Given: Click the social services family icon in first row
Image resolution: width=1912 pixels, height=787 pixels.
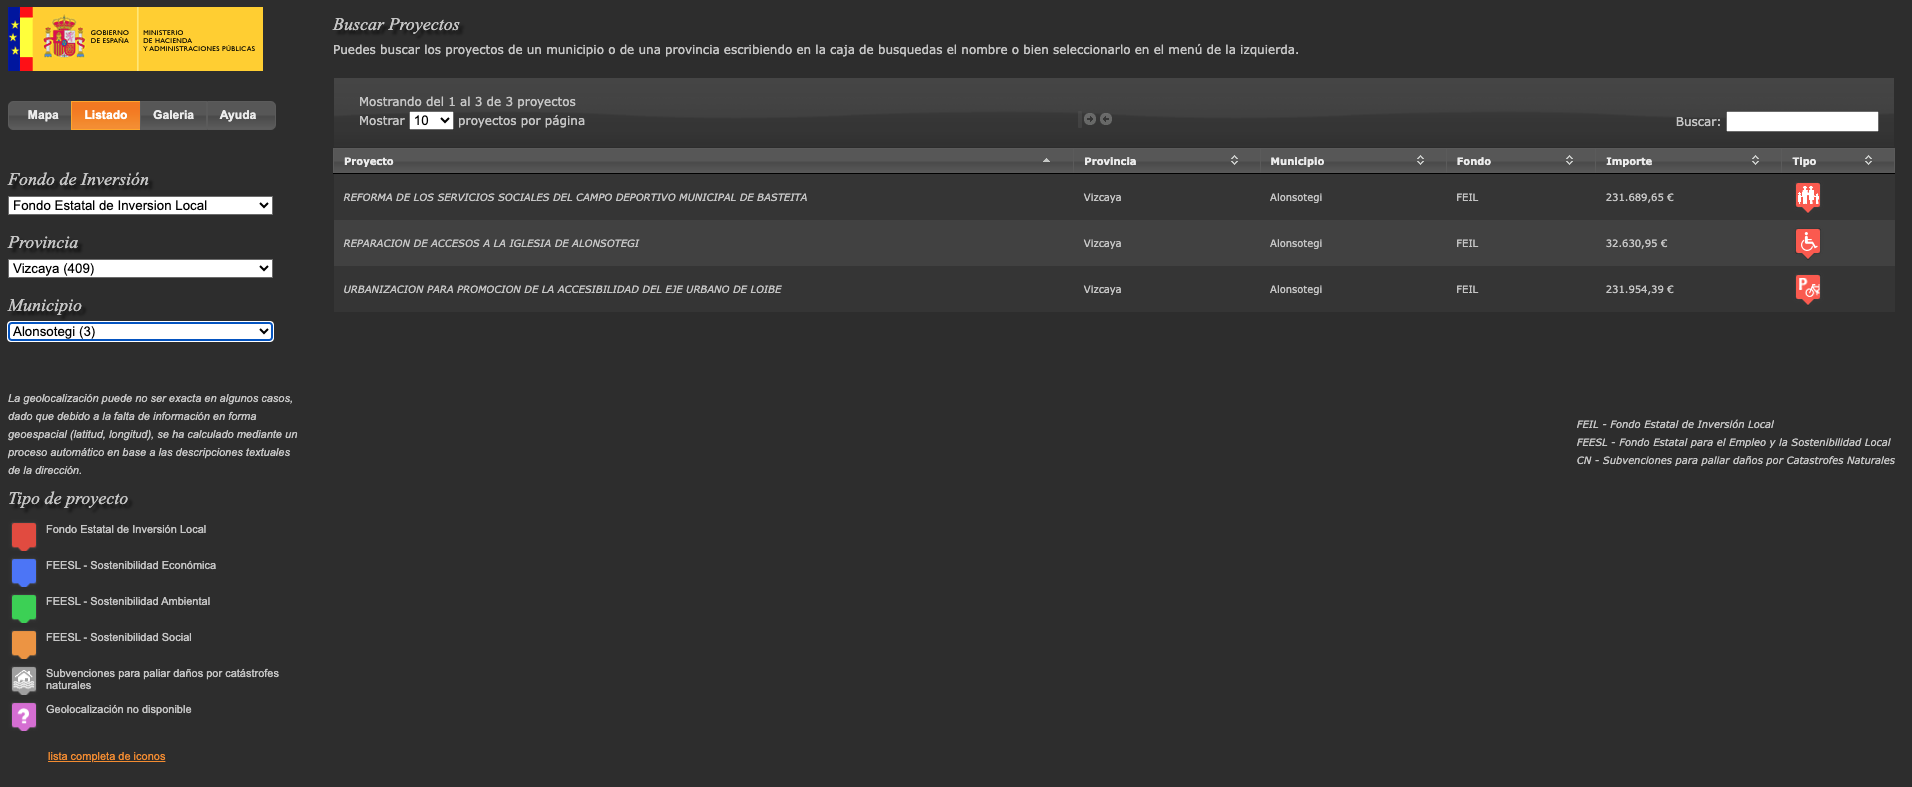Looking at the screenshot, I should point(1807,197).
